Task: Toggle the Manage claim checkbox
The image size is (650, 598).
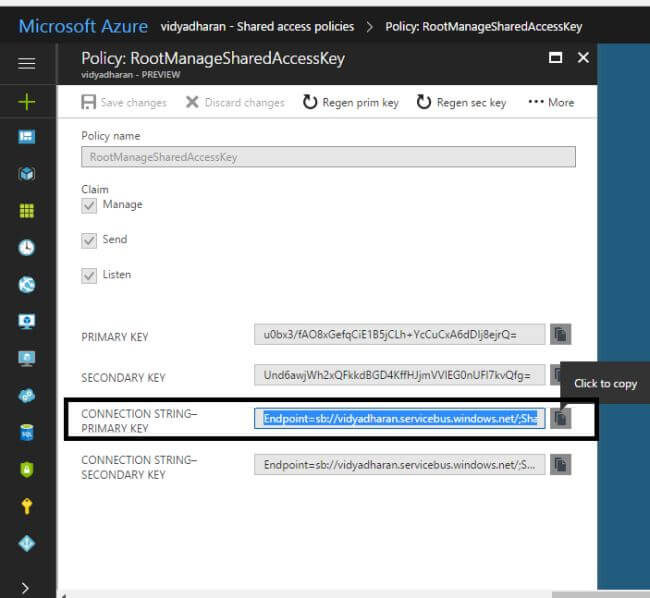Action: point(89,205)
